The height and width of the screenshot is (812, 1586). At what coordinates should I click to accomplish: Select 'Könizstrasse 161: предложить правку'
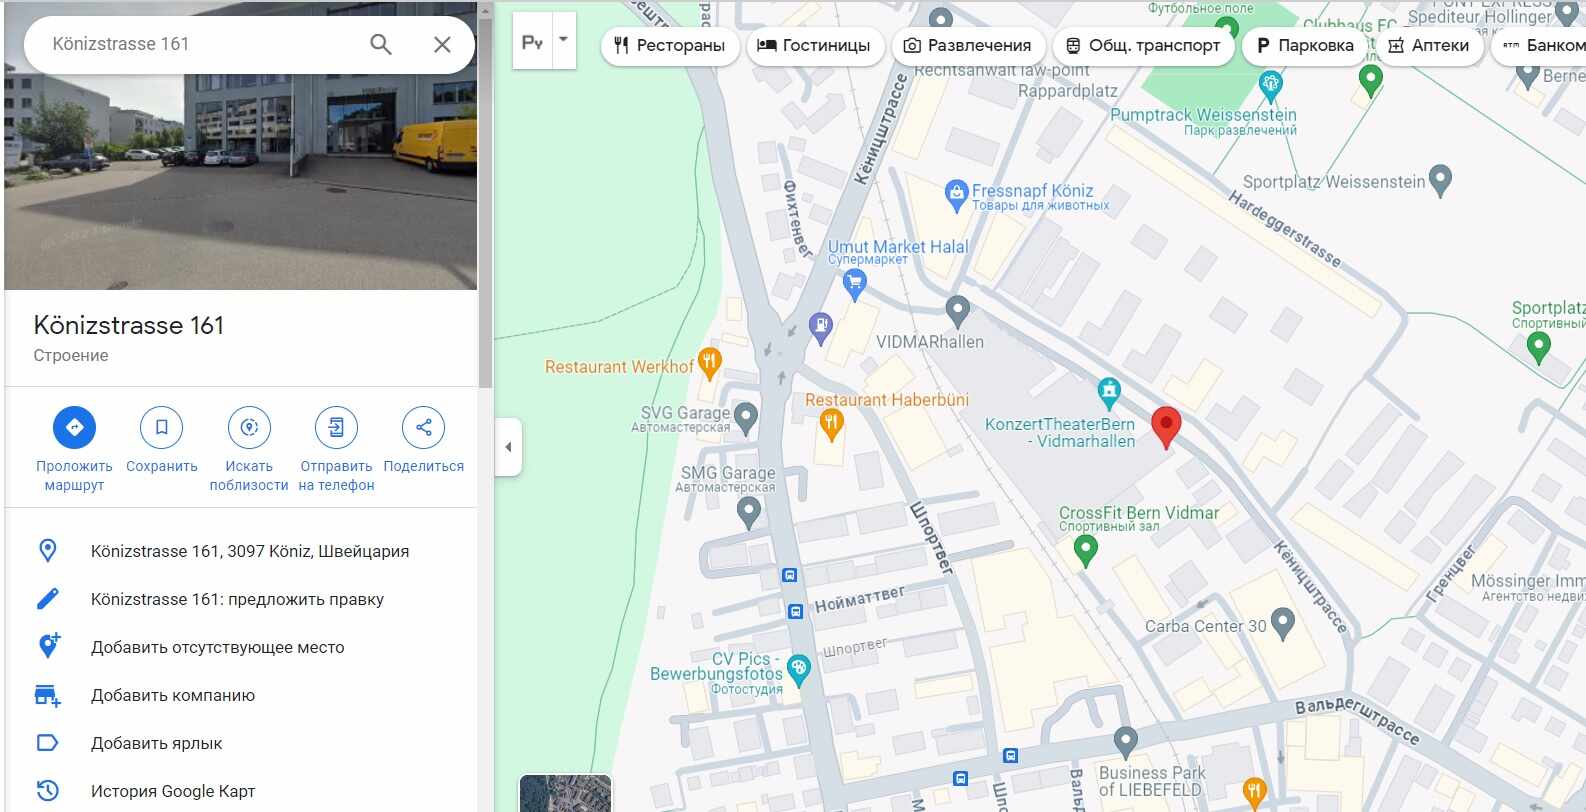pyautogui.click(x=237, y=599)
